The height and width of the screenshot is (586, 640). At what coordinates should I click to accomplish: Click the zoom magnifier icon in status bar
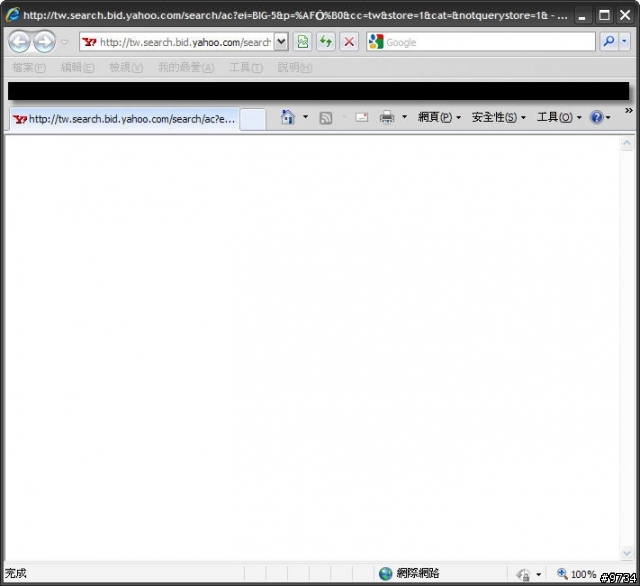(562, 573)
